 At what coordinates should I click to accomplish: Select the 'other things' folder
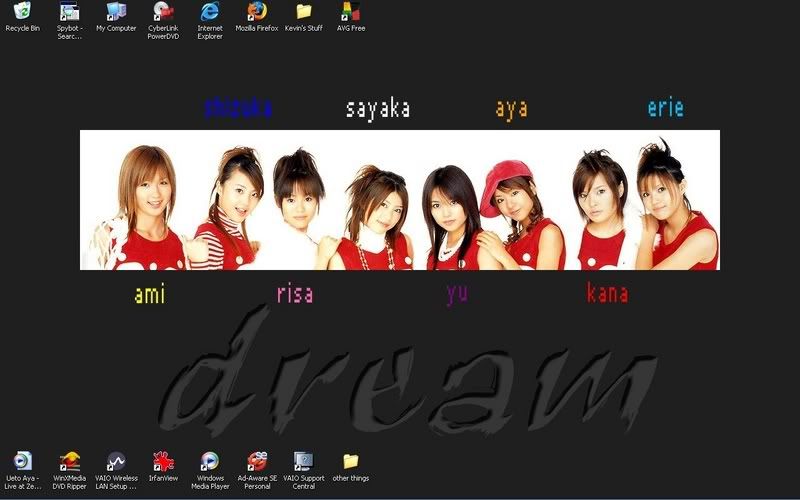pyautogui.click(x=350, y=461)
